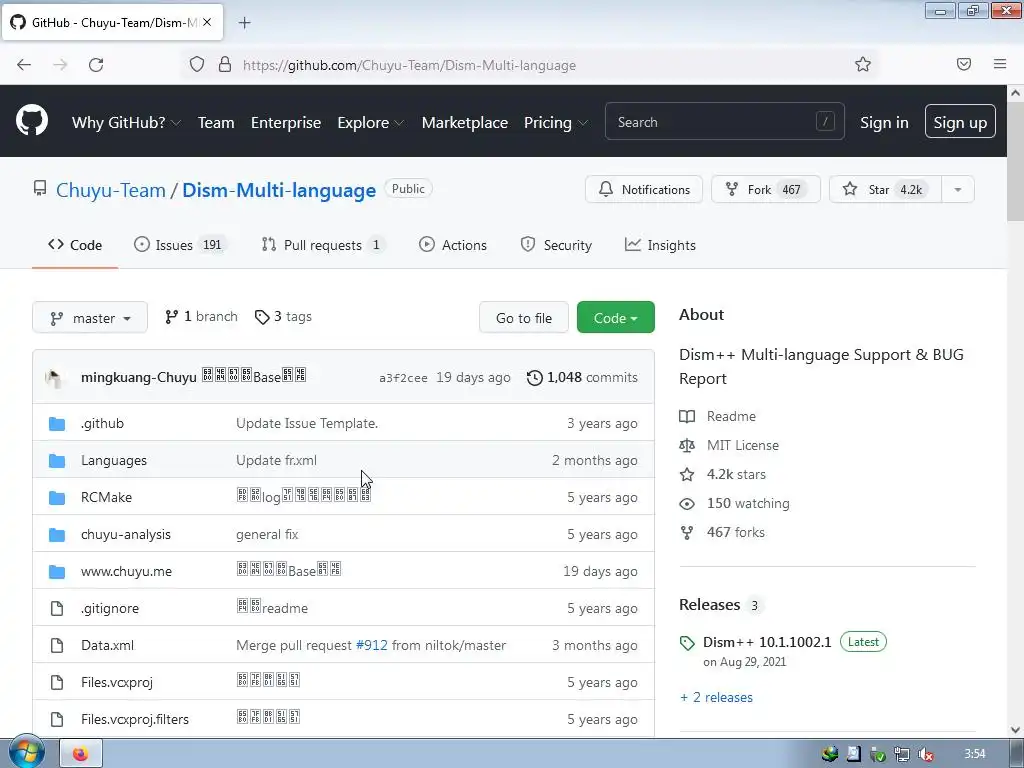Open the Dism-Multi-language repo link
1024x768 pixels.
tap(279, 190)
